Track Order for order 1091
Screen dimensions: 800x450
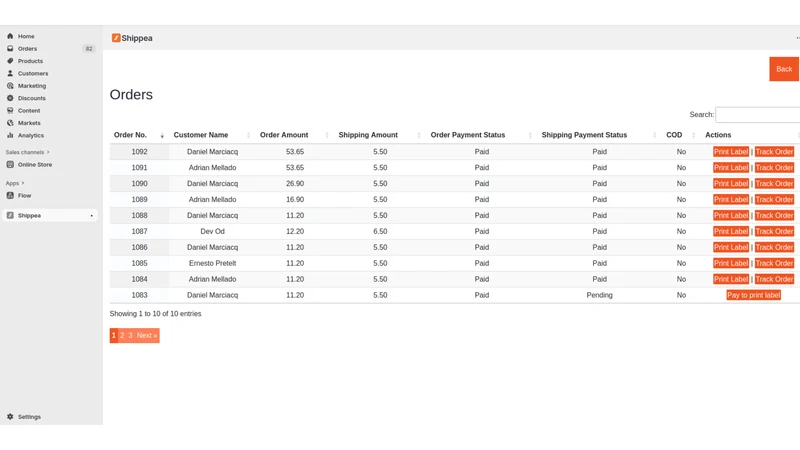774,167
